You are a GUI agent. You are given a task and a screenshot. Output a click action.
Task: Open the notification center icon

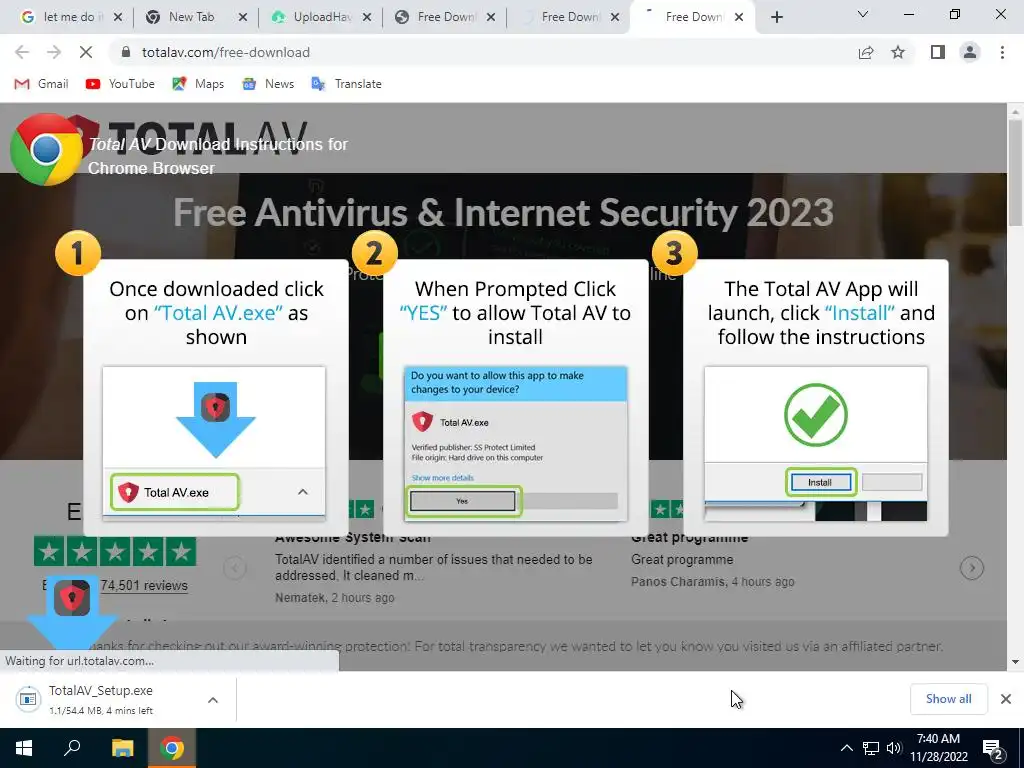993,749
